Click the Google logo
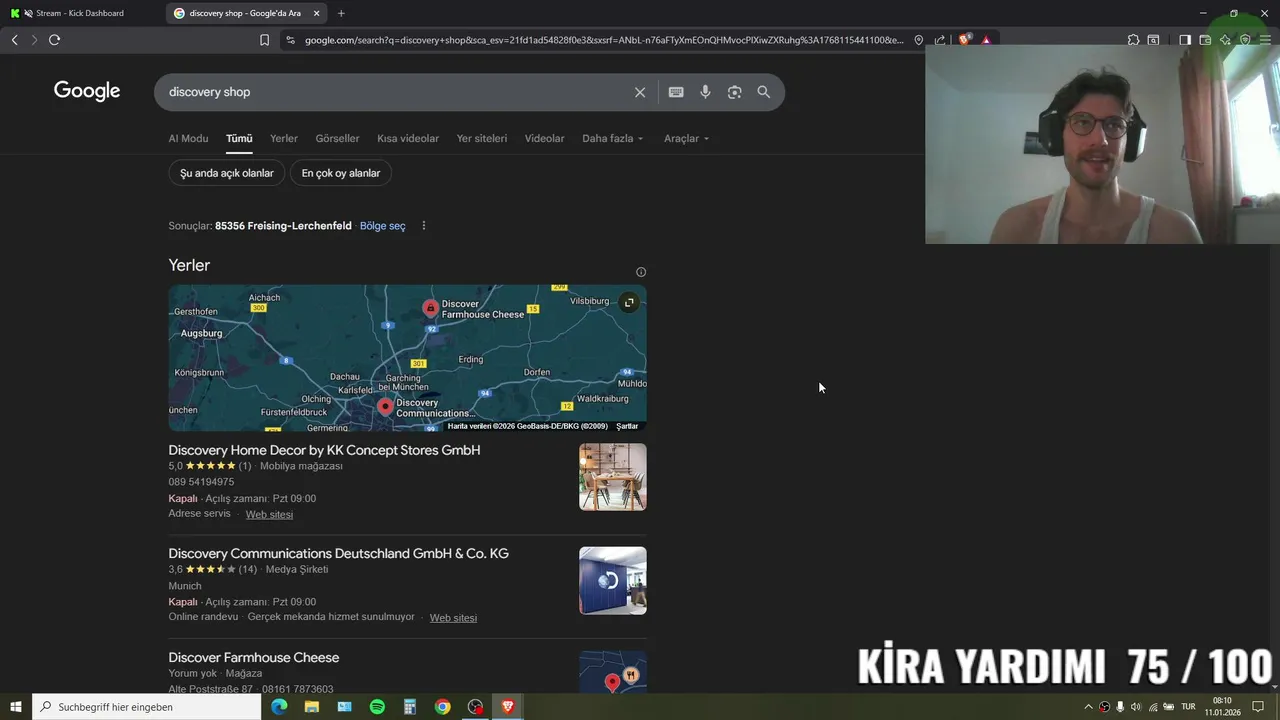The height and width of the screenshot is (720, 1280). tap(87, 91)
